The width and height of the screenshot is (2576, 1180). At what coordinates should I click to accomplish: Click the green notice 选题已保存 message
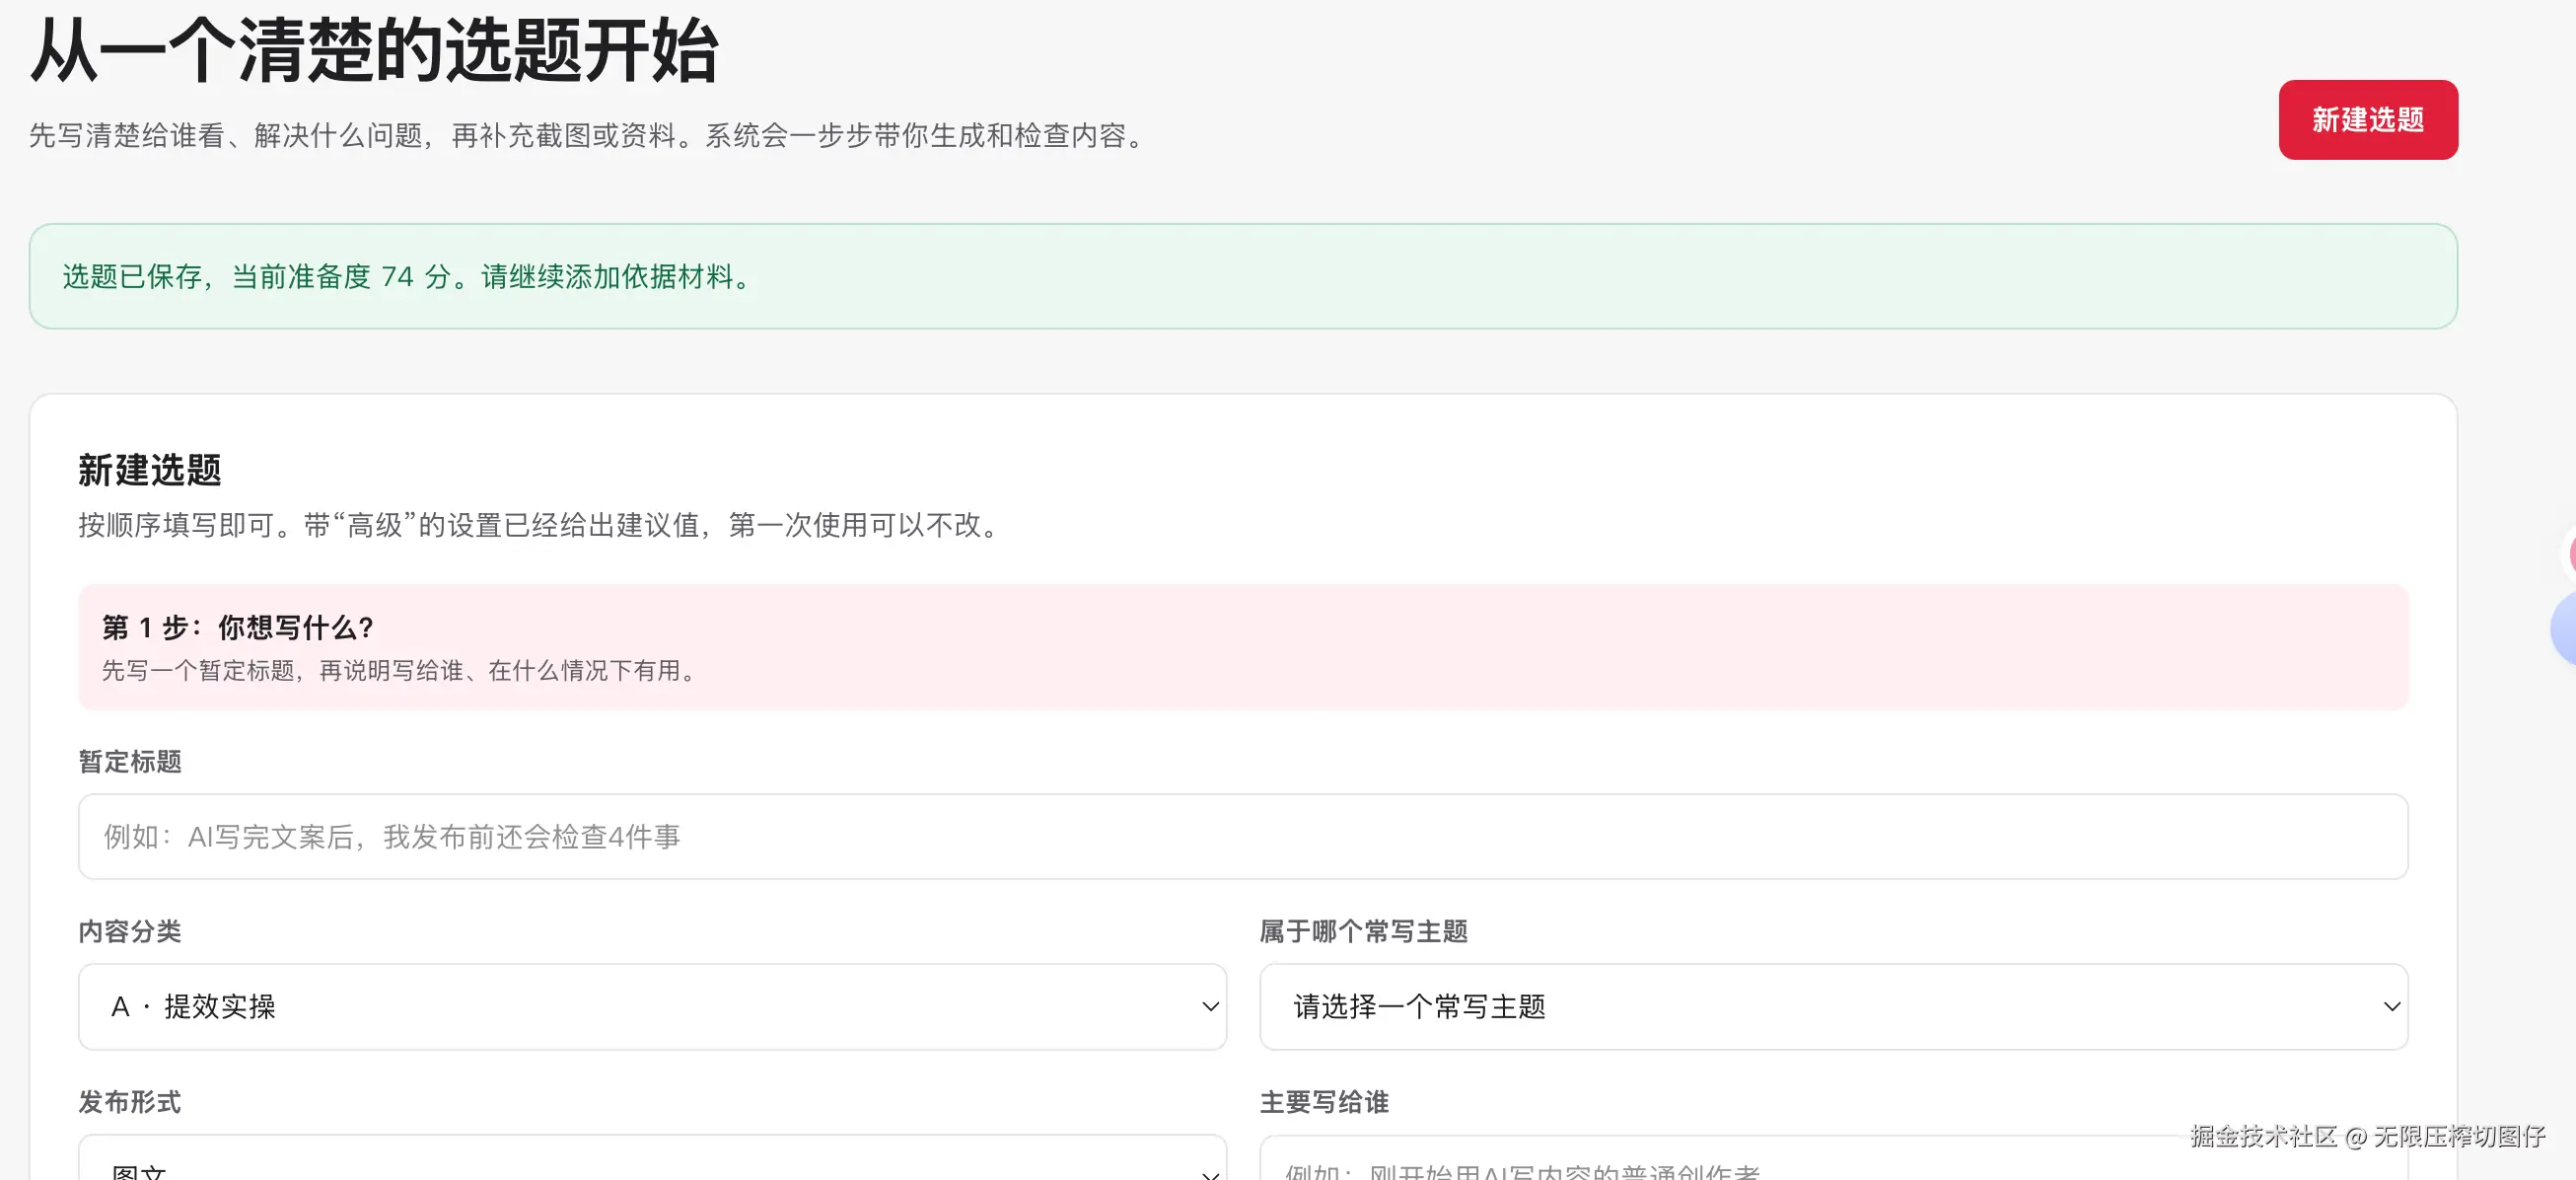coord(1242,276)
